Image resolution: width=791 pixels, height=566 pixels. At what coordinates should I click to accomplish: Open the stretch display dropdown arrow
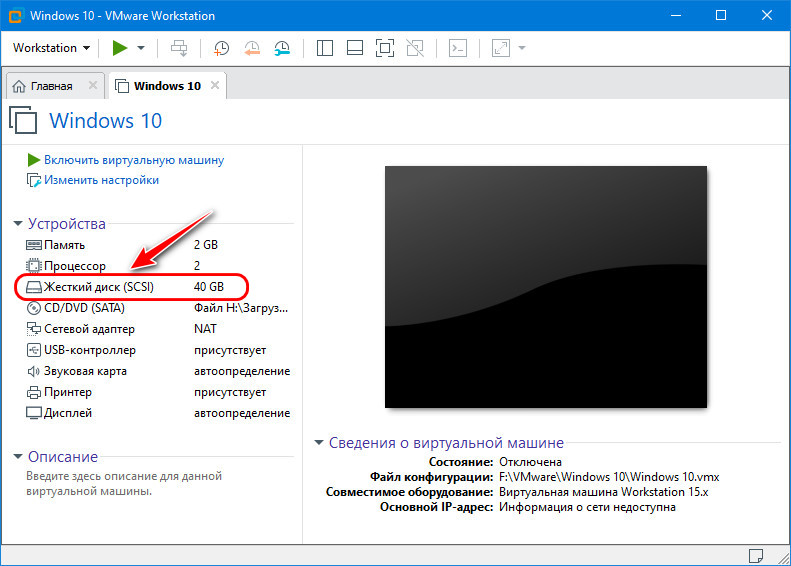pyautogui.click(x=522, y=48)
